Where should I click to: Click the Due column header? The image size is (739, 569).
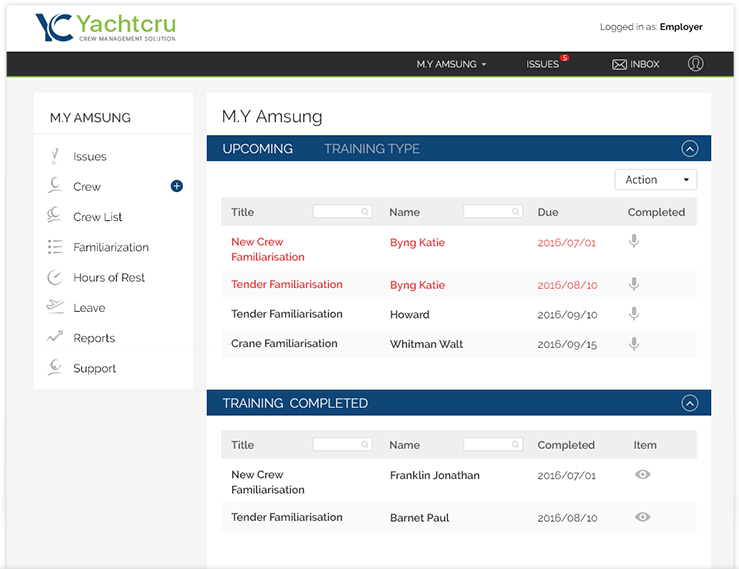pyautogui.click(x=548, y=212)
